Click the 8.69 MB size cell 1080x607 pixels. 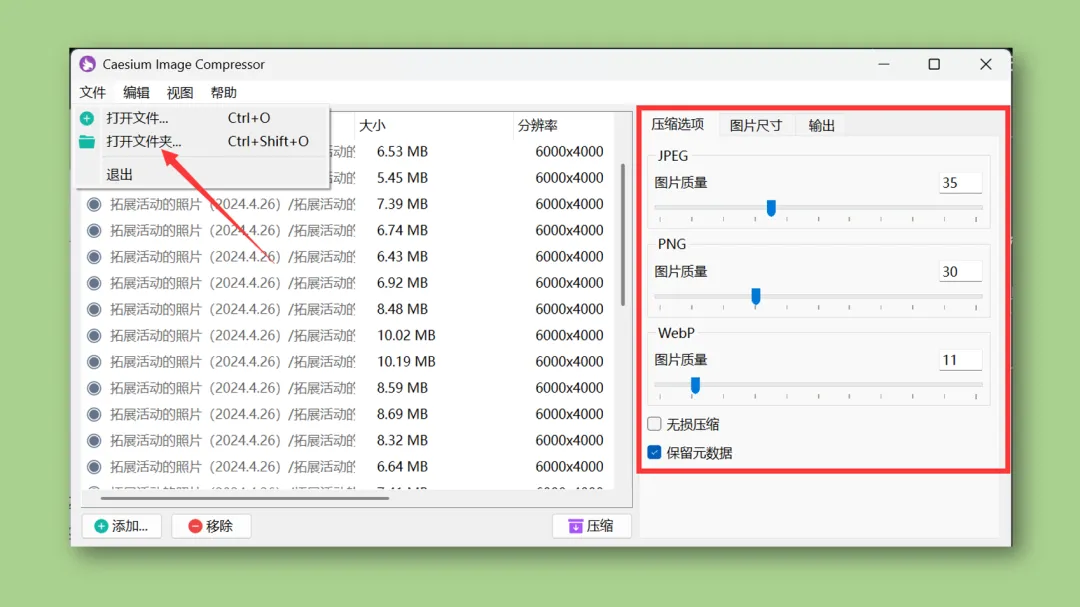point(402,414)
